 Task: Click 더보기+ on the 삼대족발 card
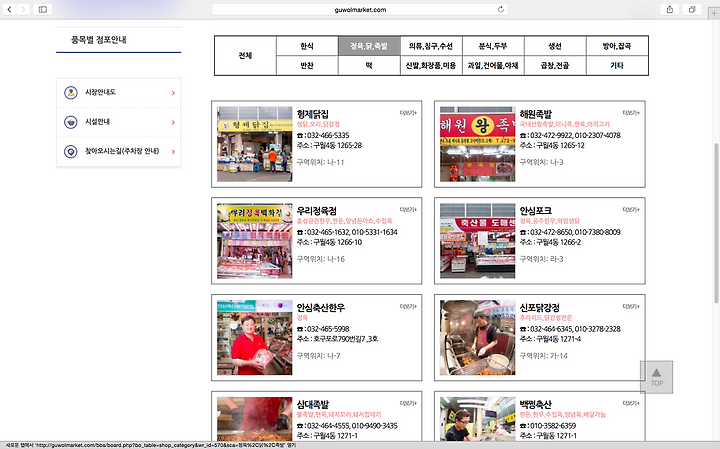(x=408, y=403)
